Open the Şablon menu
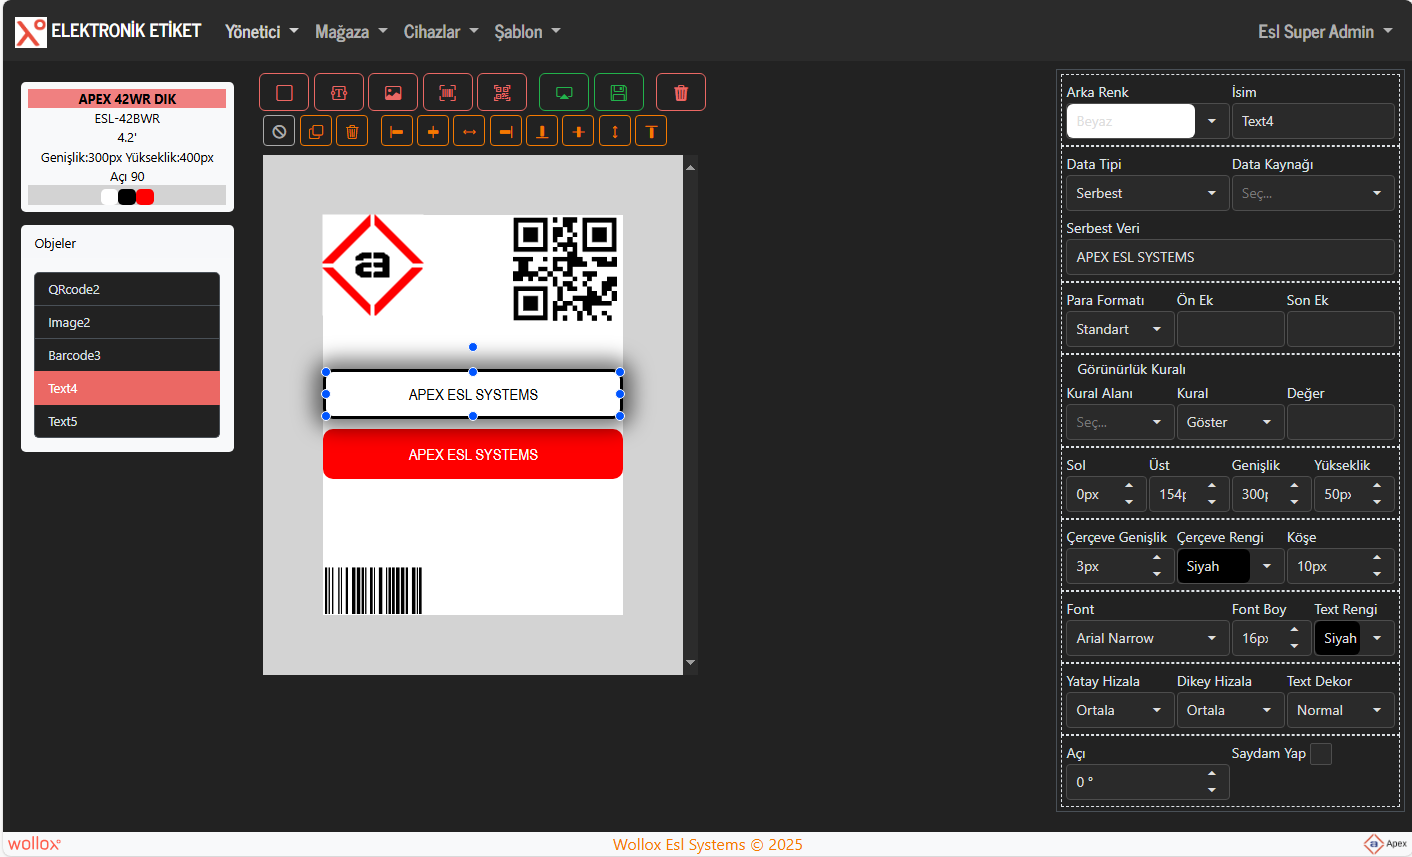The height and width of the screenshot is (857, 1412). [527, 32]
